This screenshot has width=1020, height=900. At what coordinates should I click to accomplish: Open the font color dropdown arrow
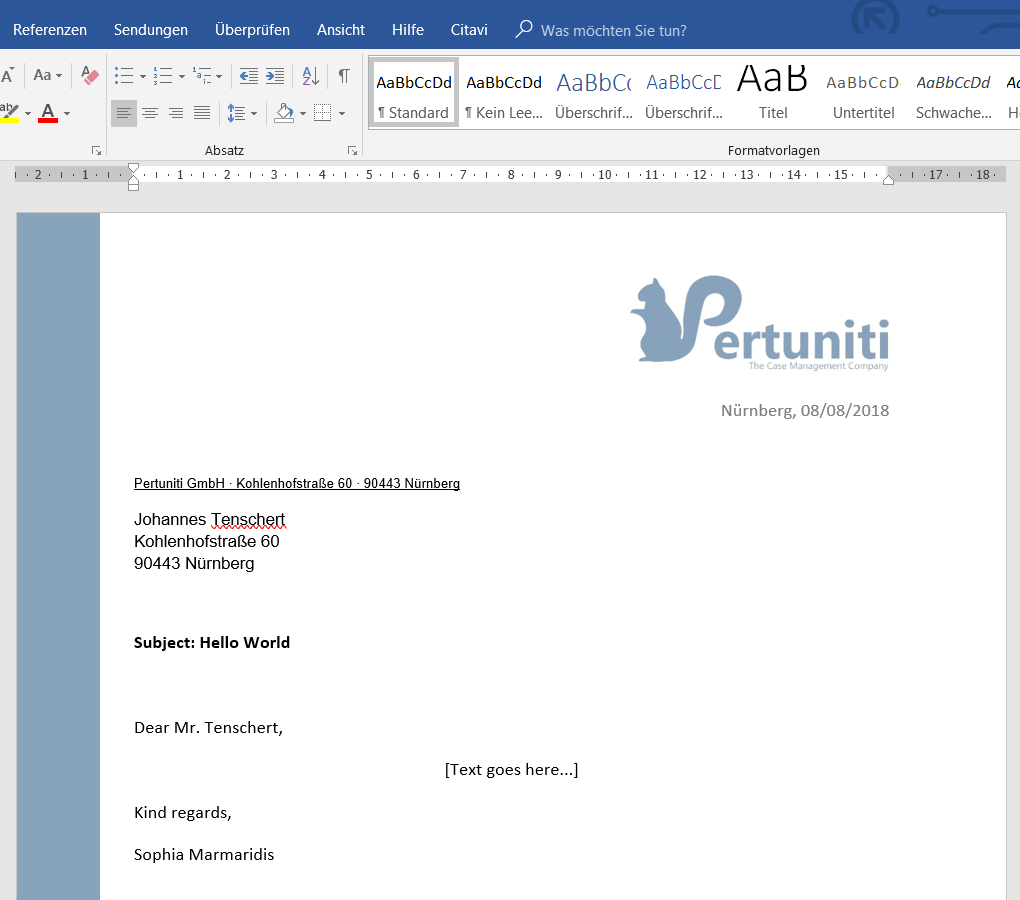point(67,114)
